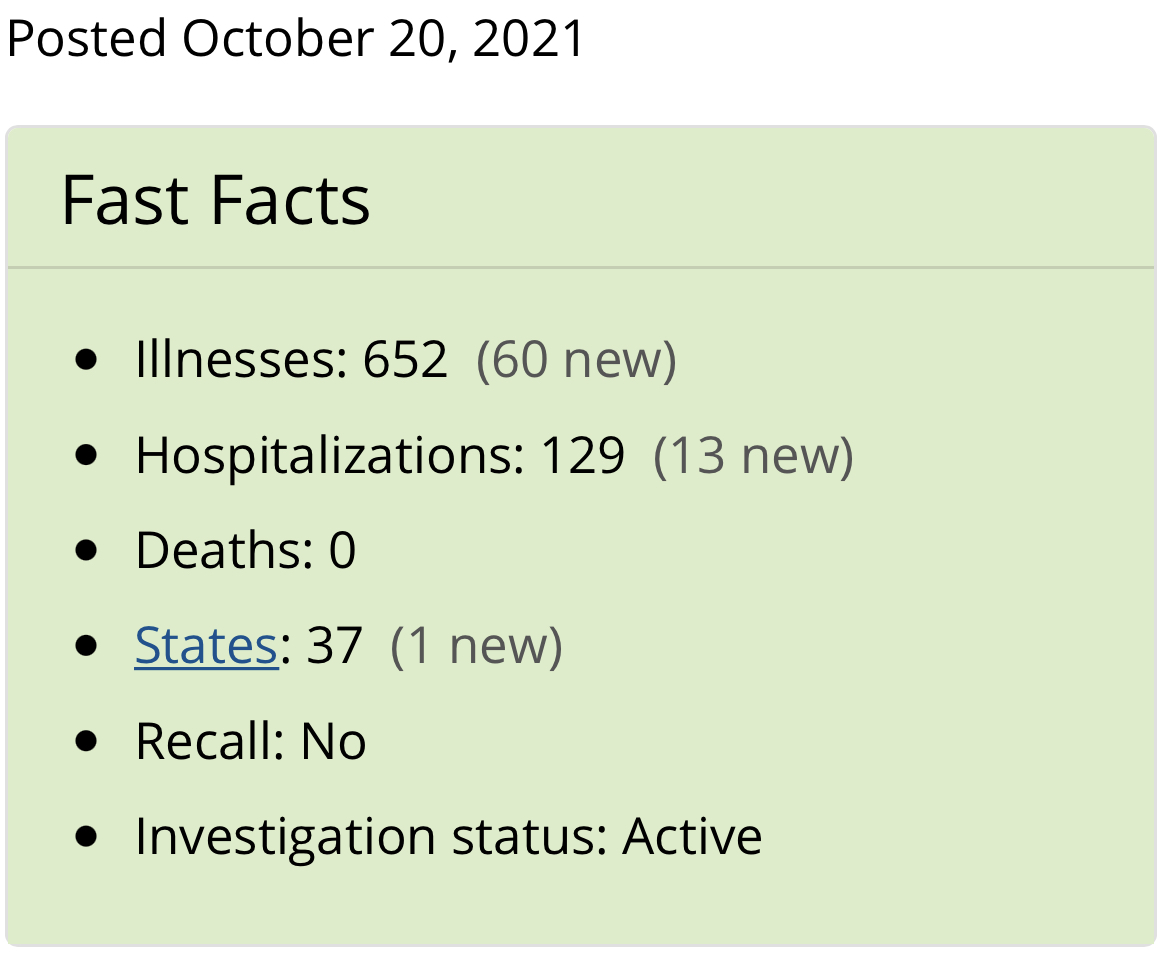1173x953 pixels.
Task: Click the bullet before Illnesses
Action: pos(87,359)
